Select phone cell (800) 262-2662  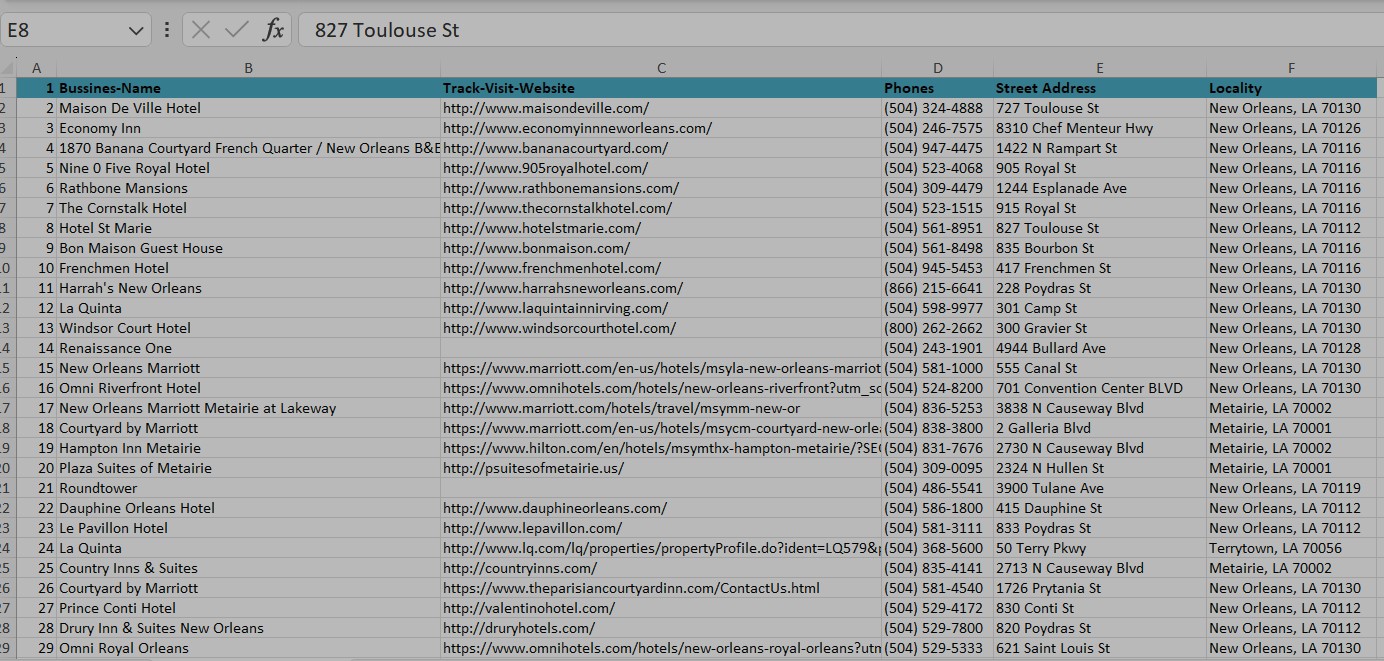[938, 328]
